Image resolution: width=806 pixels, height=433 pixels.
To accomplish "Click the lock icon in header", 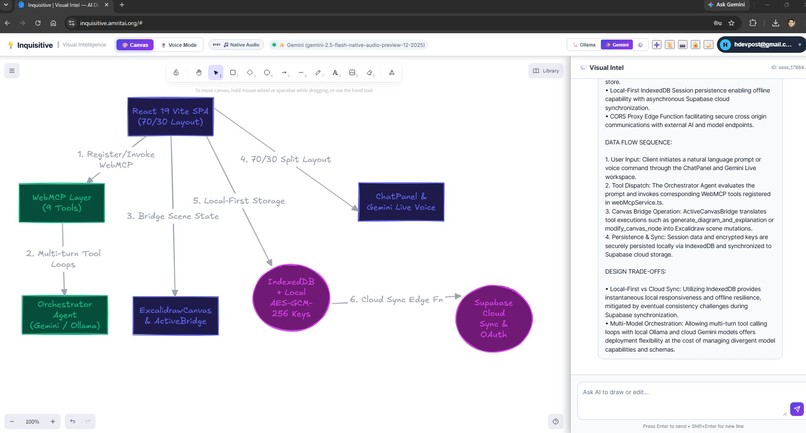I will coord(695,45).
